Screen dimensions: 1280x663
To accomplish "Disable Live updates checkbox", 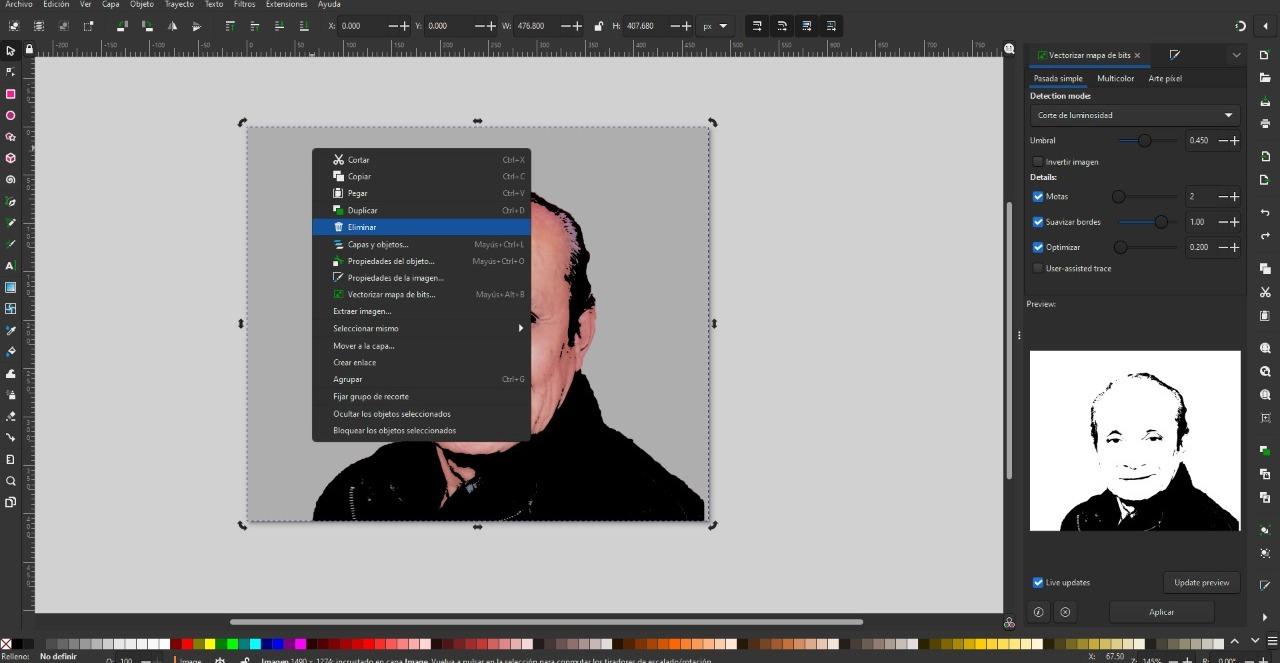I will click(1038, 582).
